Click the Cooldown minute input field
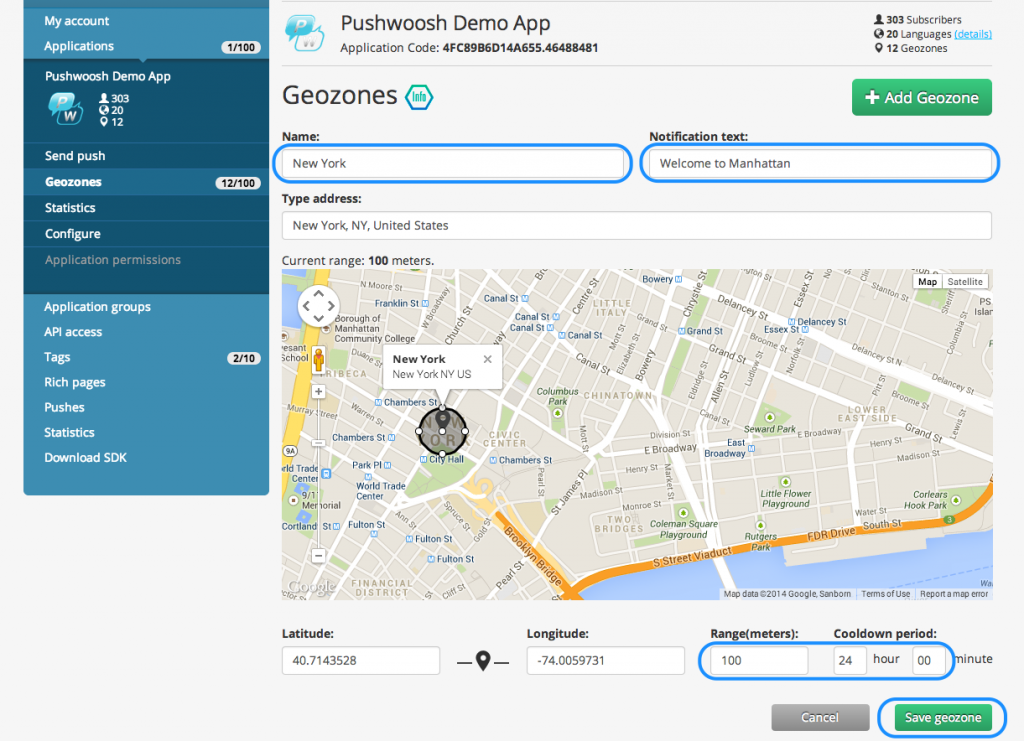Screen dimensions: 1024x741 (x=928, y=661)
